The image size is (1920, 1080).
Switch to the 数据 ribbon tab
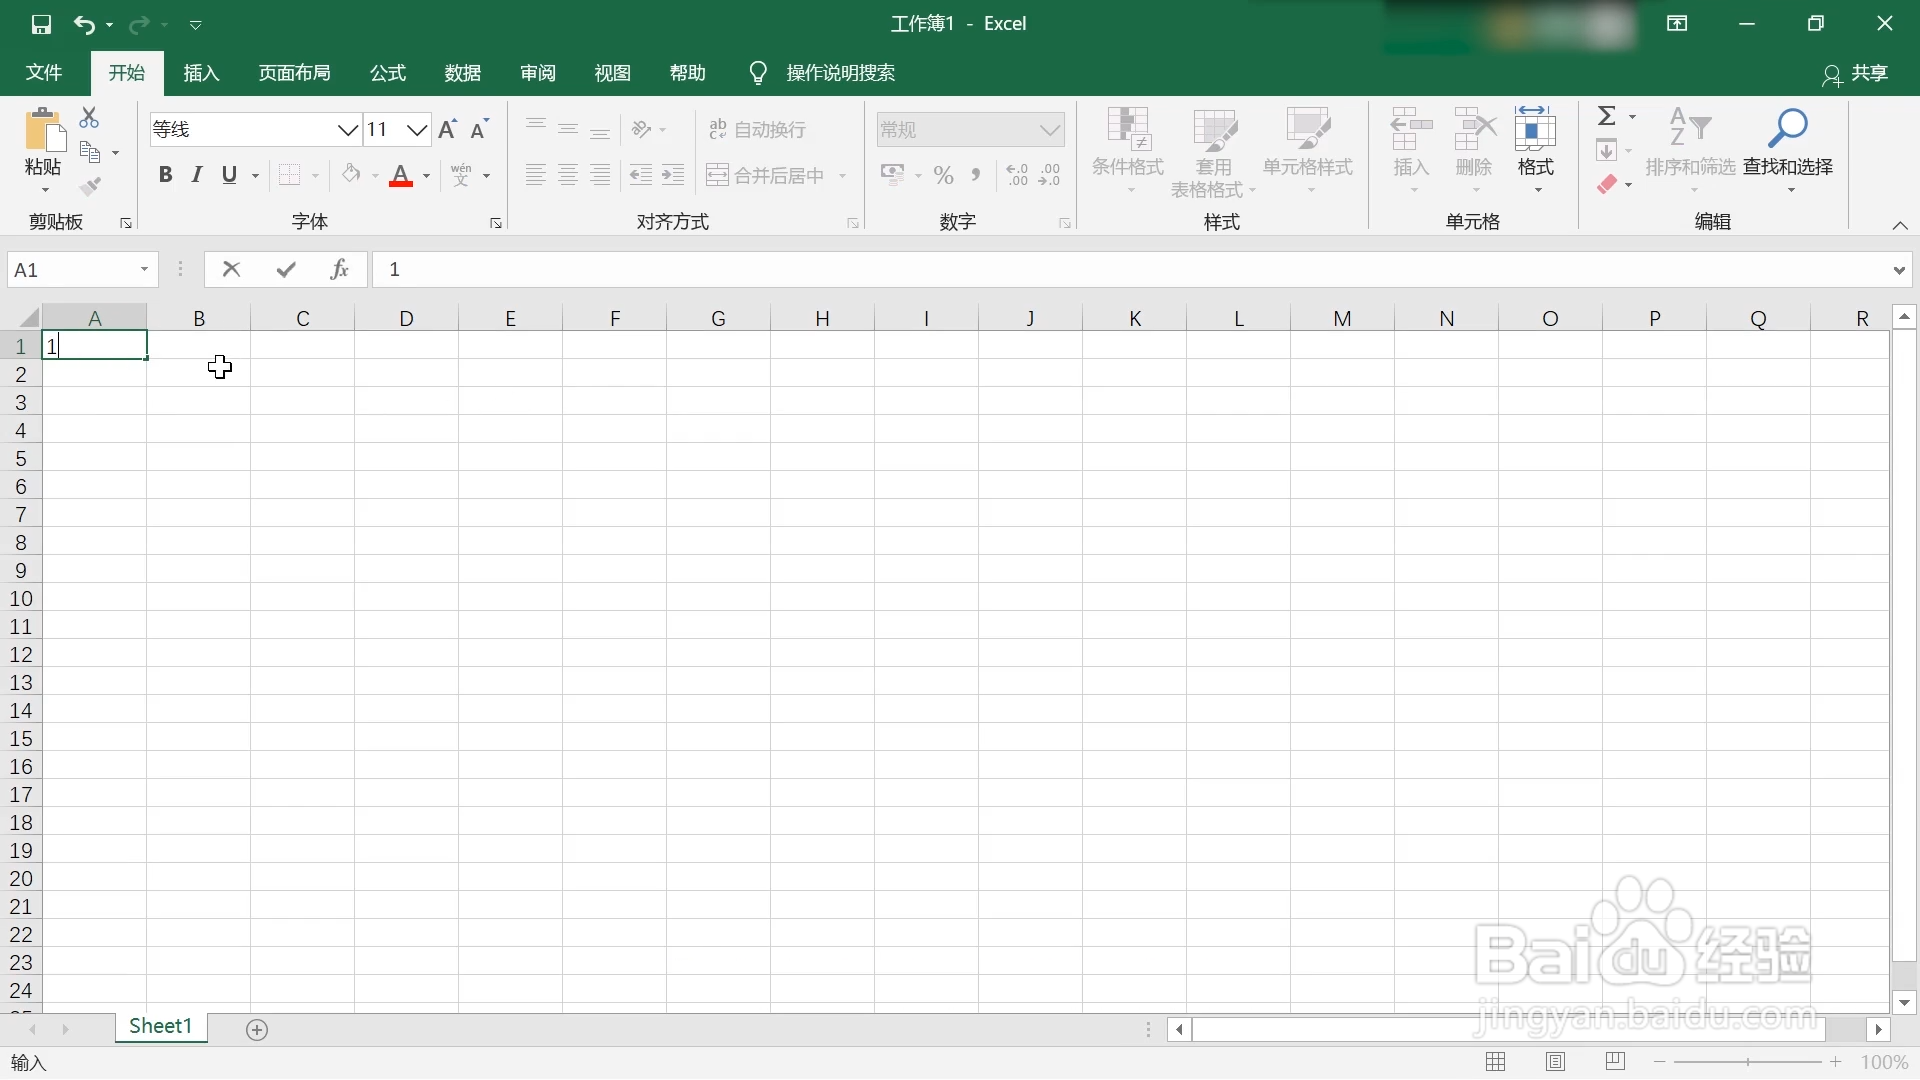pyautogui.click(x=461, y=72)
